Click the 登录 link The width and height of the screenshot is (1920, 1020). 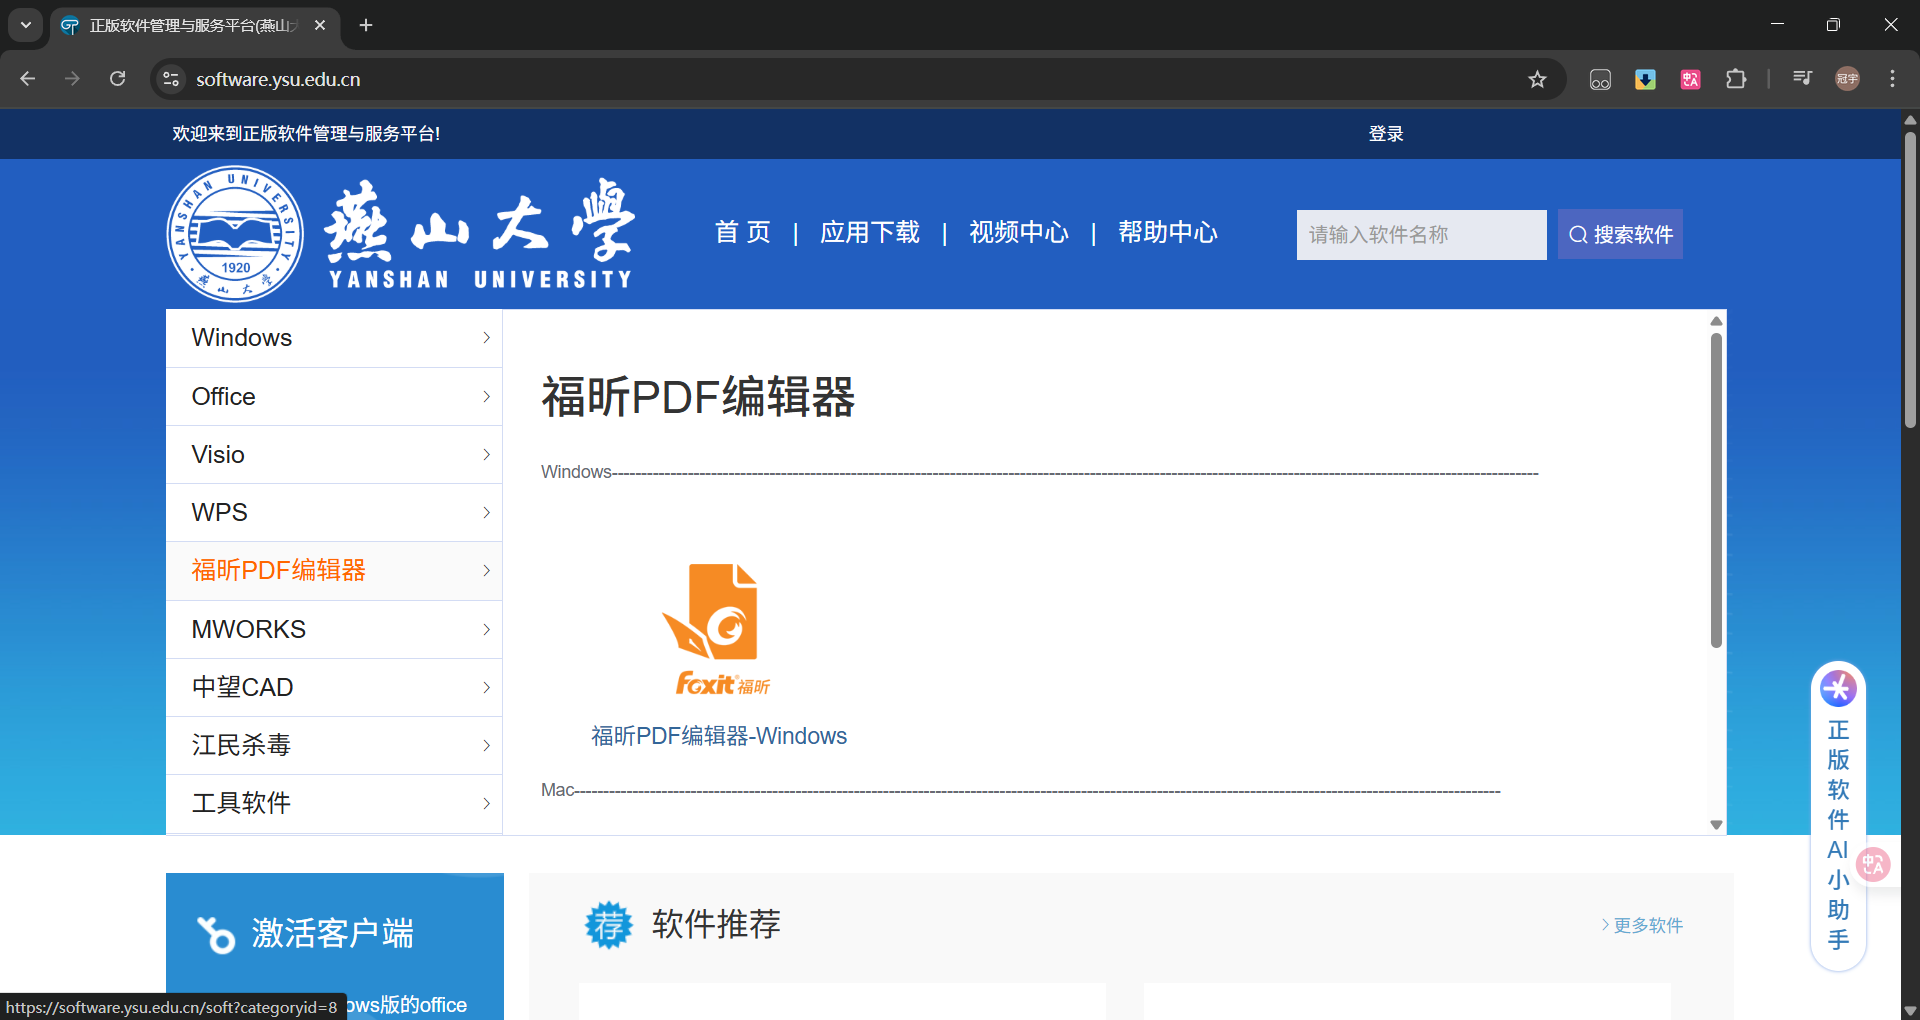[1385, 133]
